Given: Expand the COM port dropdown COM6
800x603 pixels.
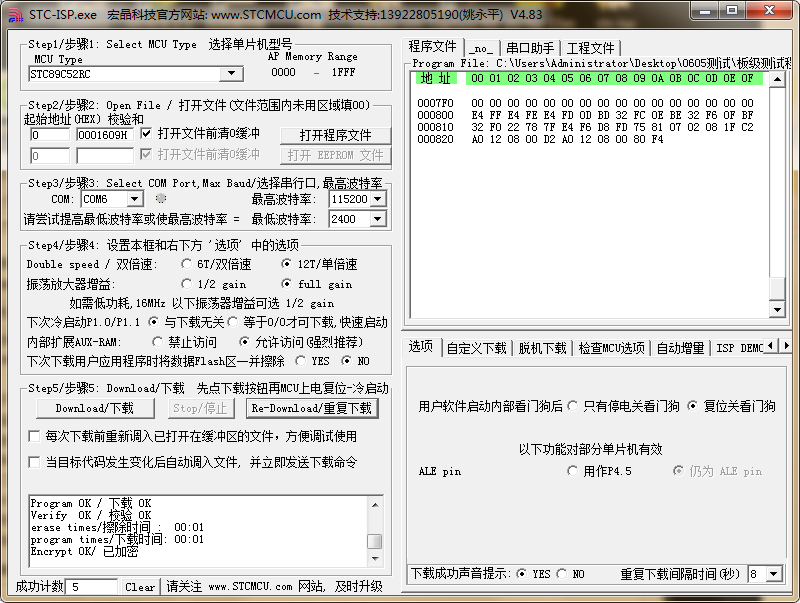Looking at the screenshot, I should [x=135, y=199].
